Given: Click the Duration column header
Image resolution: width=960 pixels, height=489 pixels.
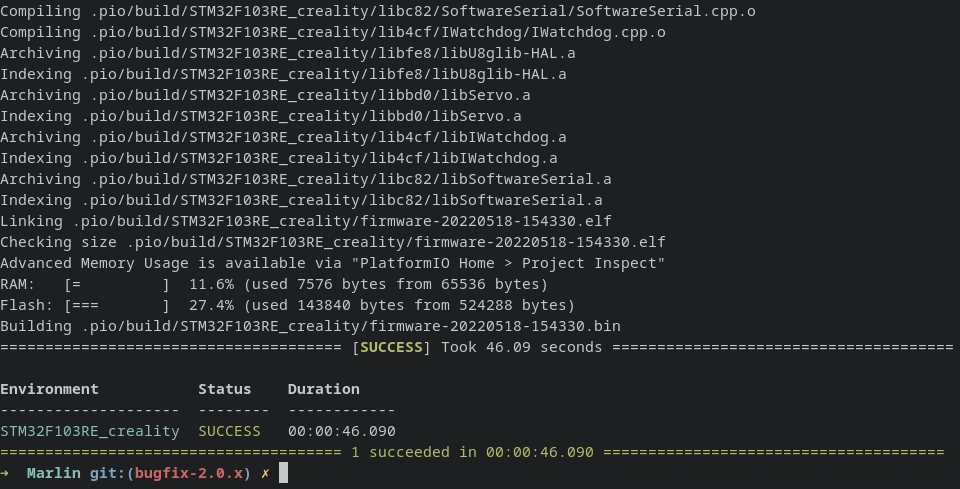Looking at the screenshot, I should click(323, 389).
